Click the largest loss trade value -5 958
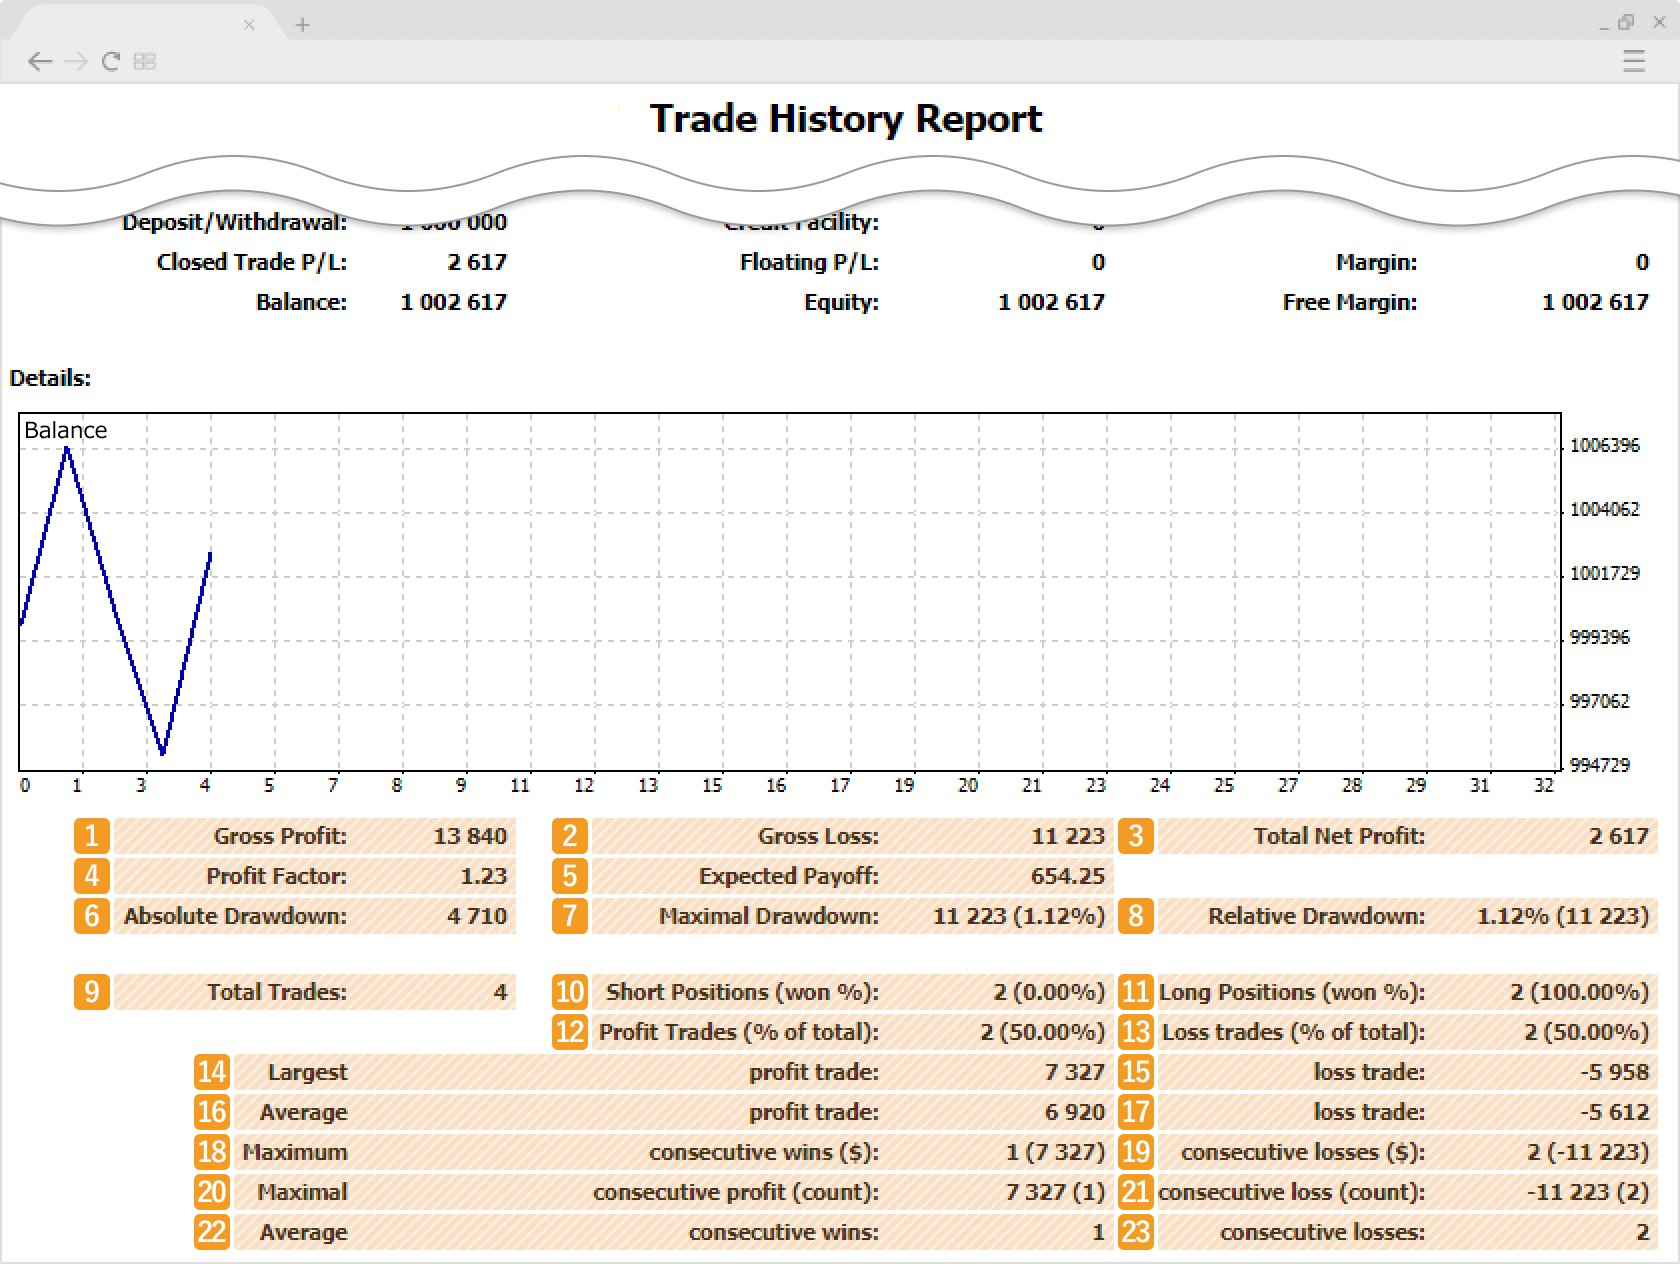This screenshot has width=1680, height=1264. point(1614,1072)
